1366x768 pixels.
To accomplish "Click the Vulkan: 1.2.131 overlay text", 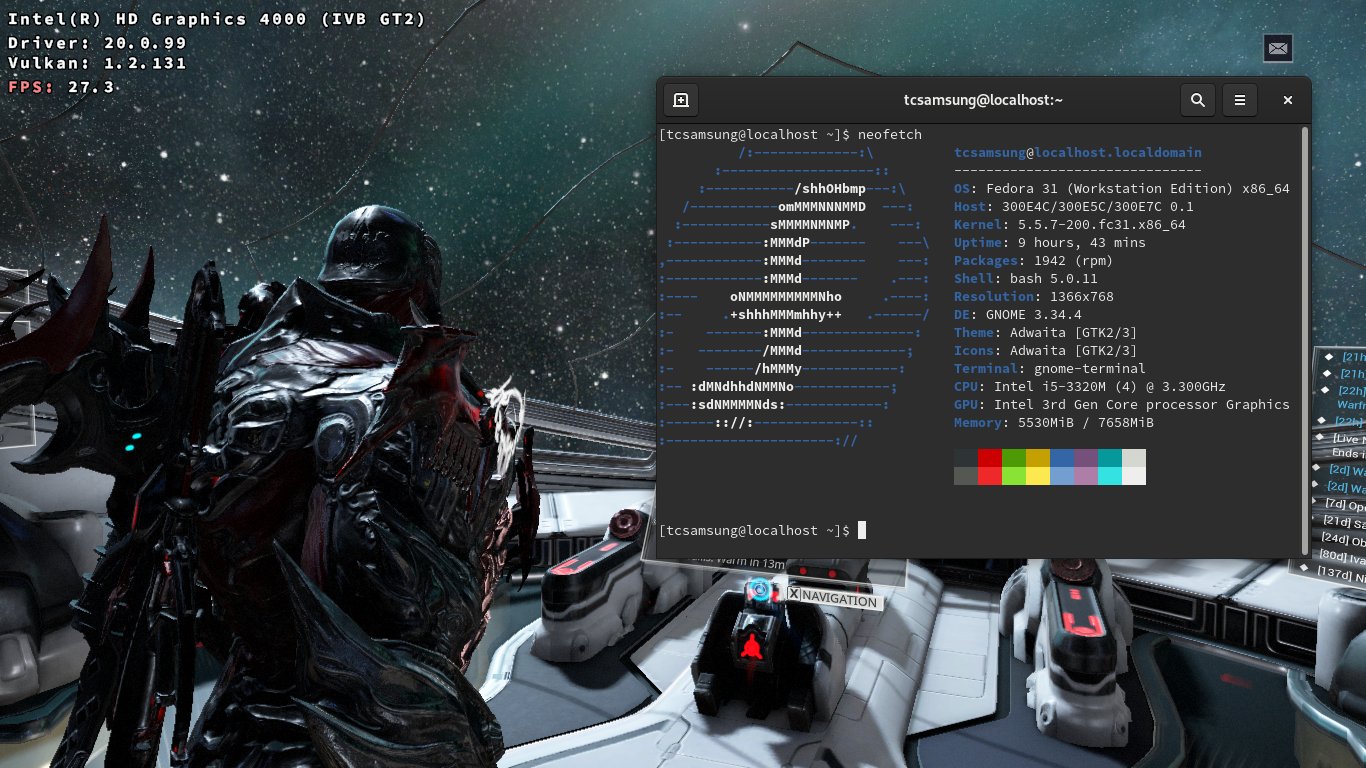I will (97, 63).
